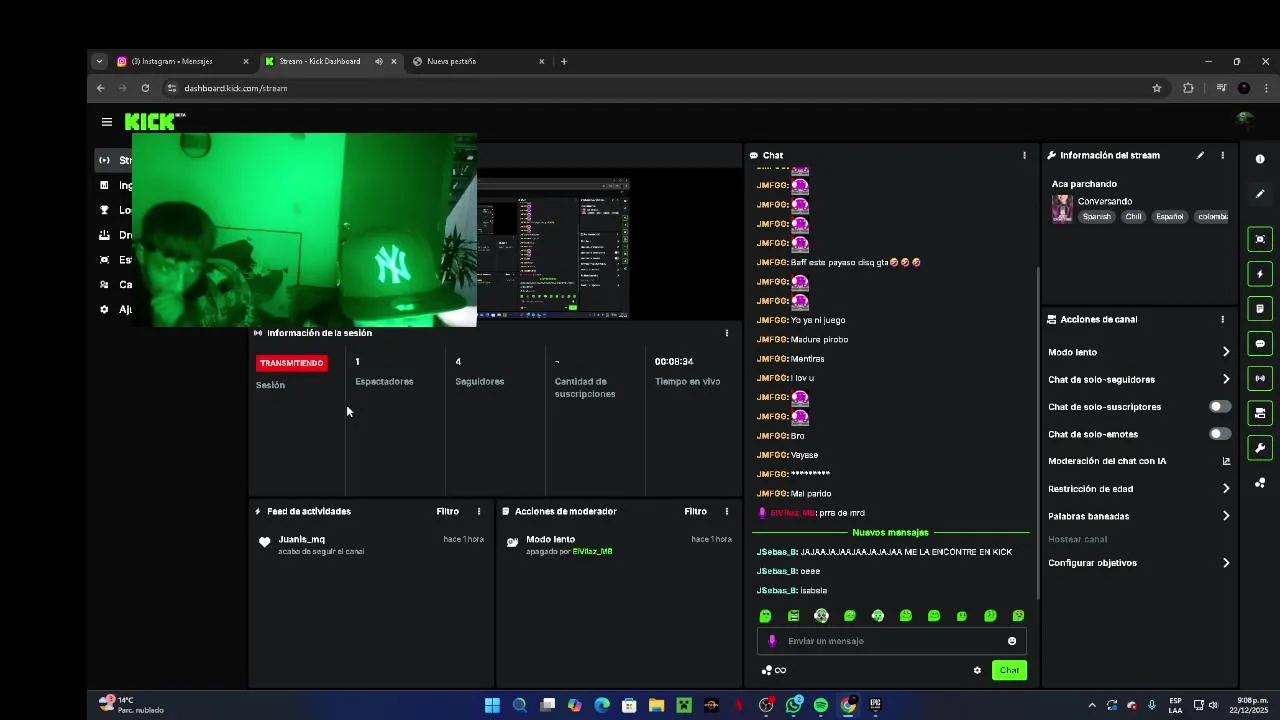
Task: Click the channel points infinity icon below the message box
Action: (x=774, y=670)
